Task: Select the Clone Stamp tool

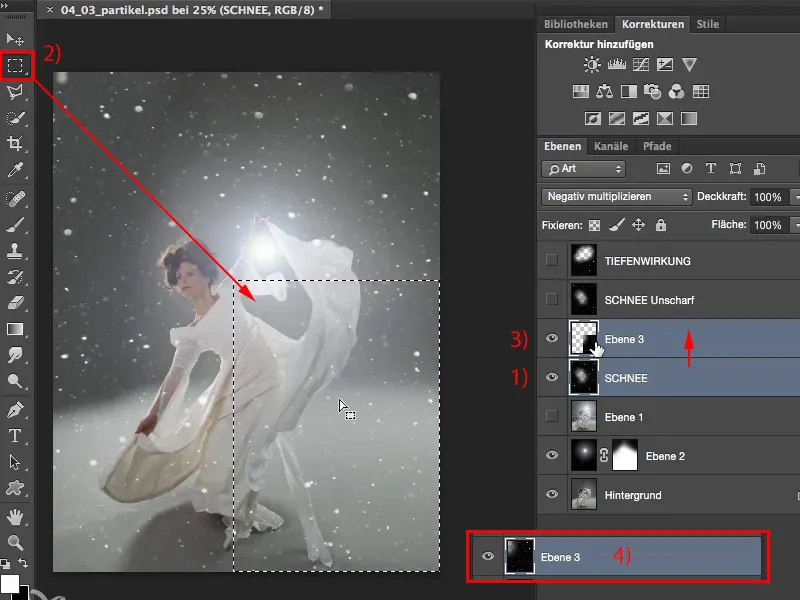Action: pyautogui.click(x=15, y=251)
